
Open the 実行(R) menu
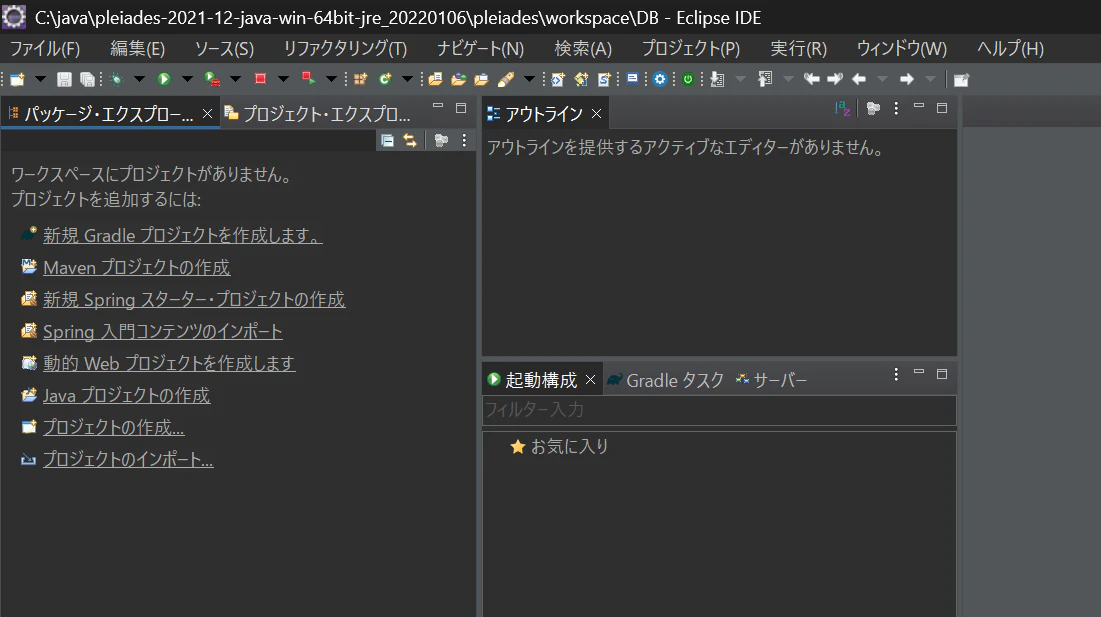coord(799,48)
